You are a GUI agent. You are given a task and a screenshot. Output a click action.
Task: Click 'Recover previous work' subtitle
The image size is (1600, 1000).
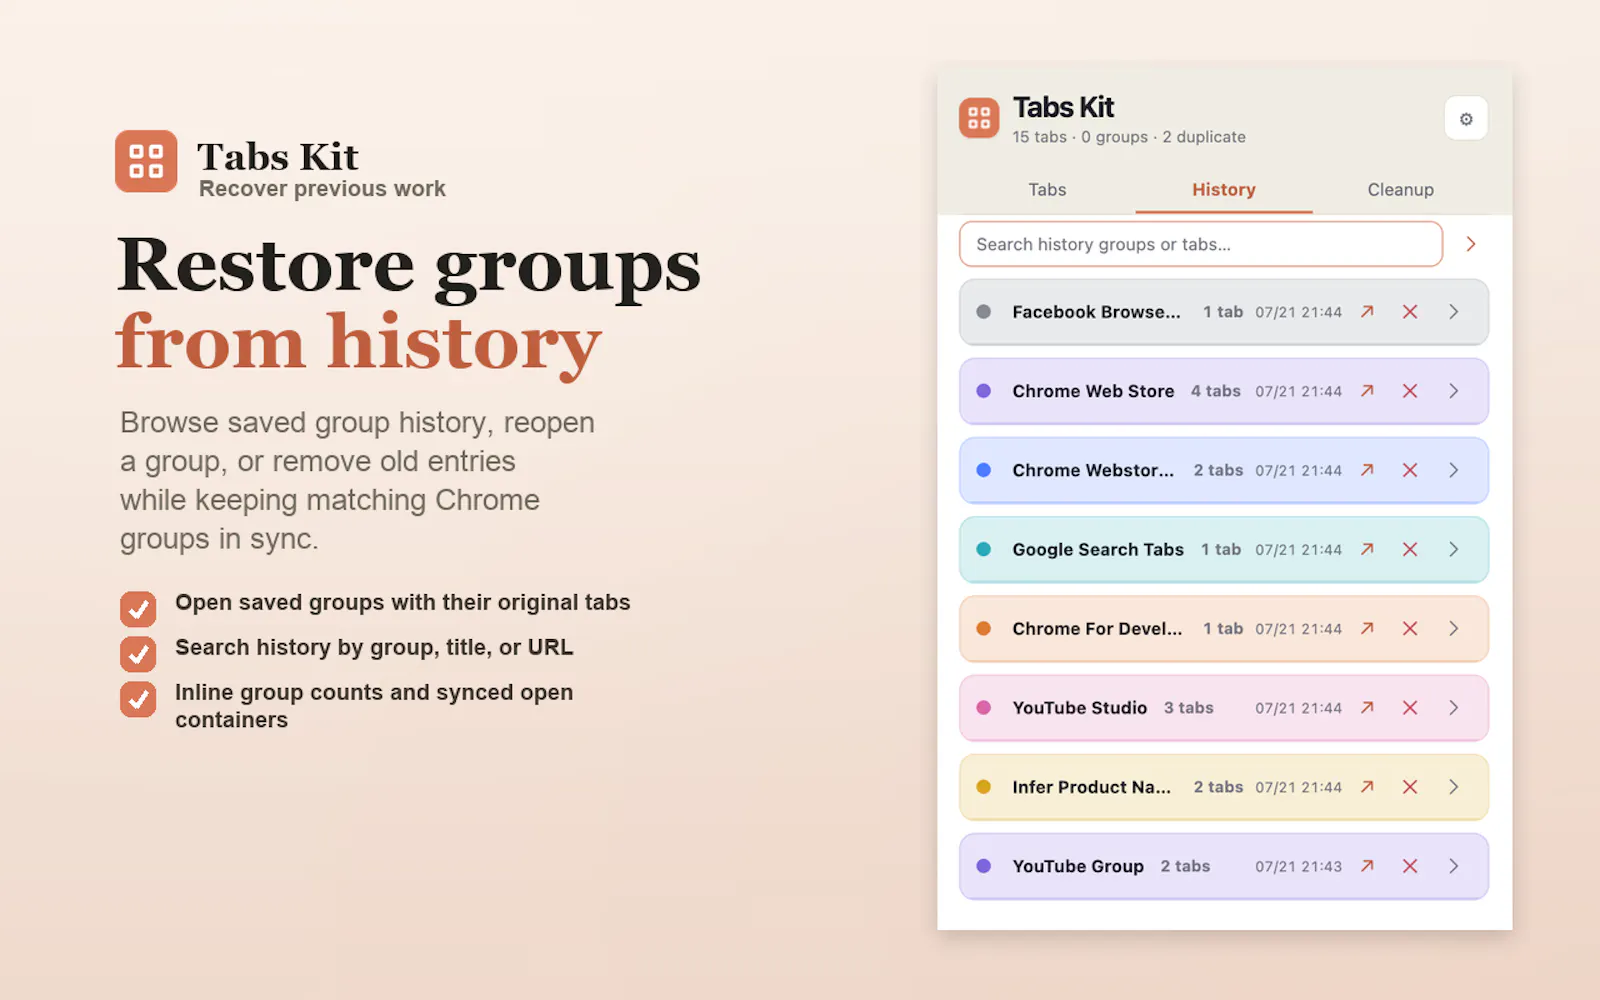(322, 189)
